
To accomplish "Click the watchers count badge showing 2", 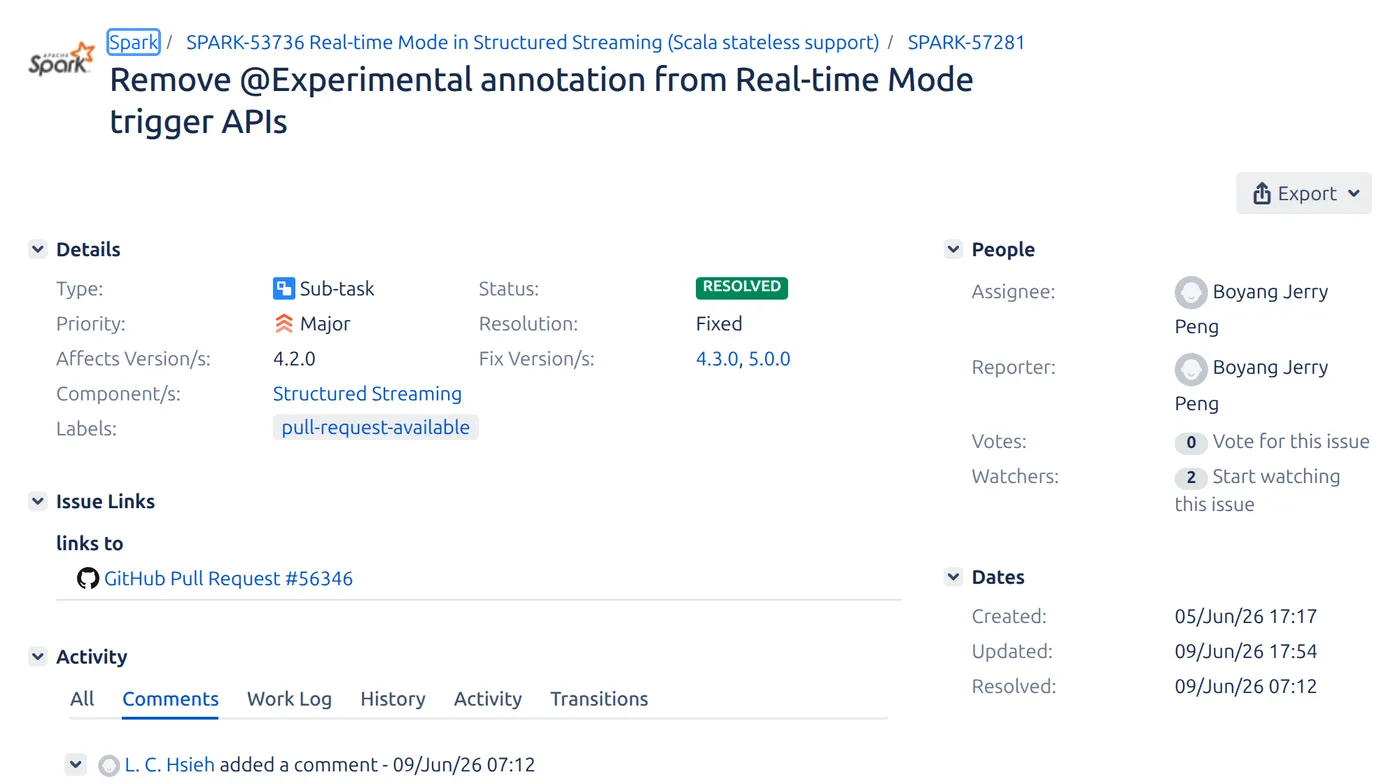I will (1190, 477).
